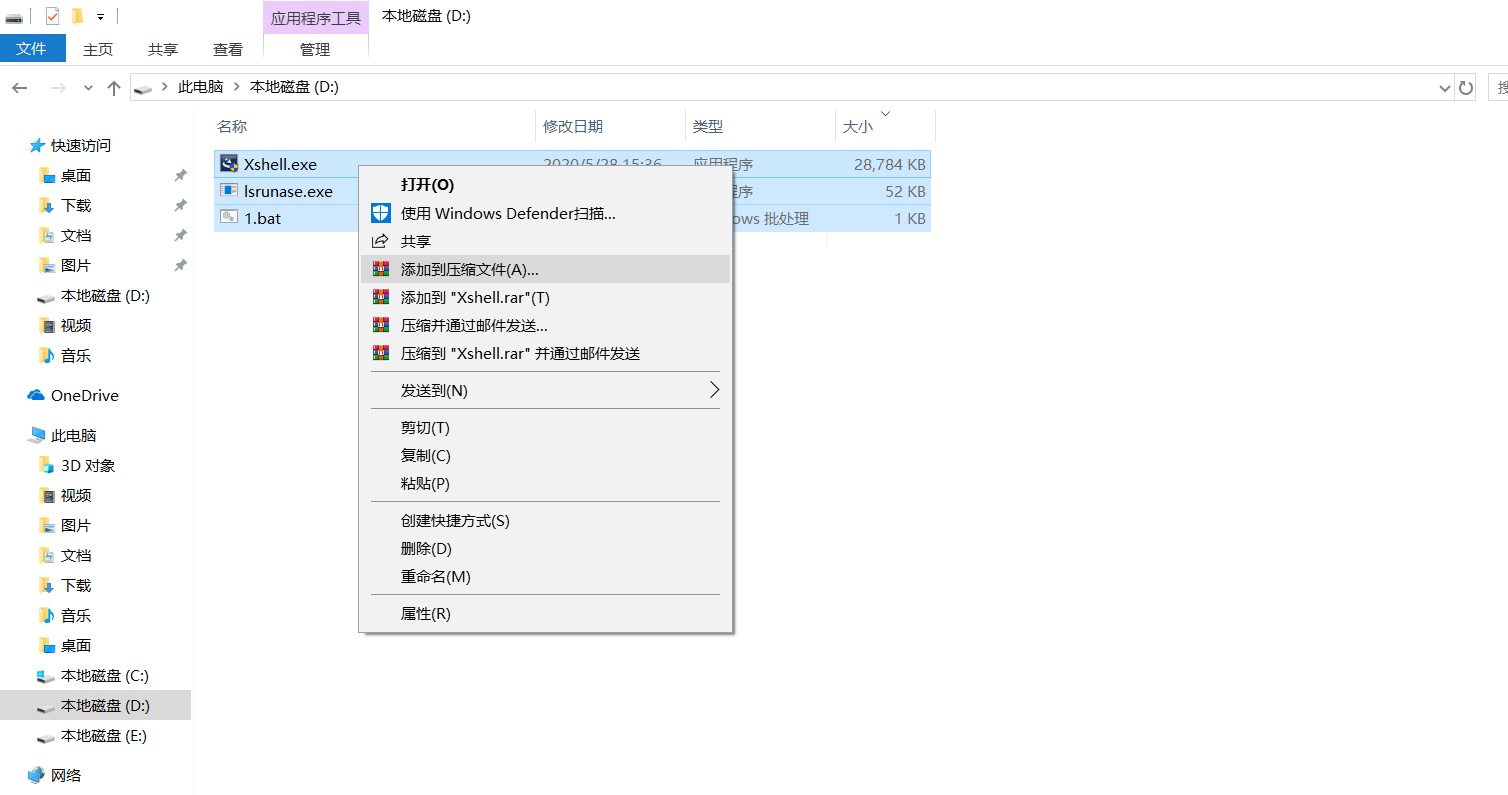Switch to the 查看 ribbon tab
Viewport: 1508px width, 795px height.
226,48
